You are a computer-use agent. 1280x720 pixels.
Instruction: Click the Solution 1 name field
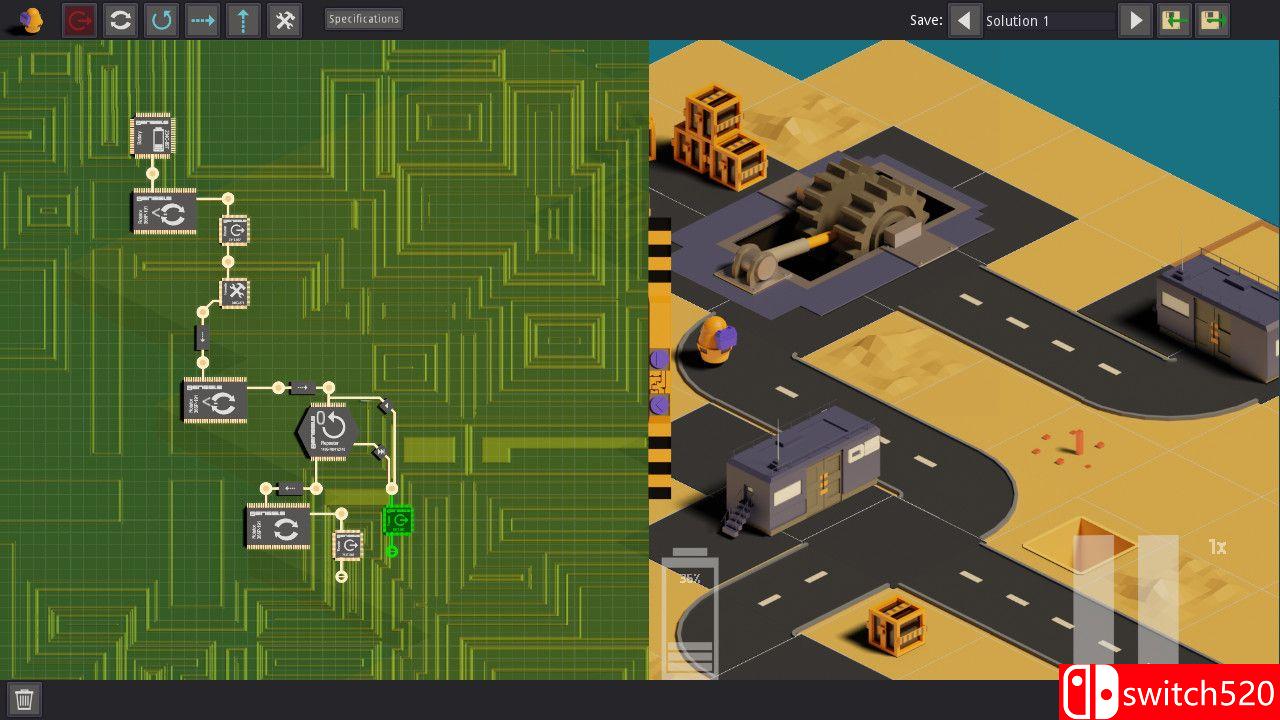click(1048, 21)
